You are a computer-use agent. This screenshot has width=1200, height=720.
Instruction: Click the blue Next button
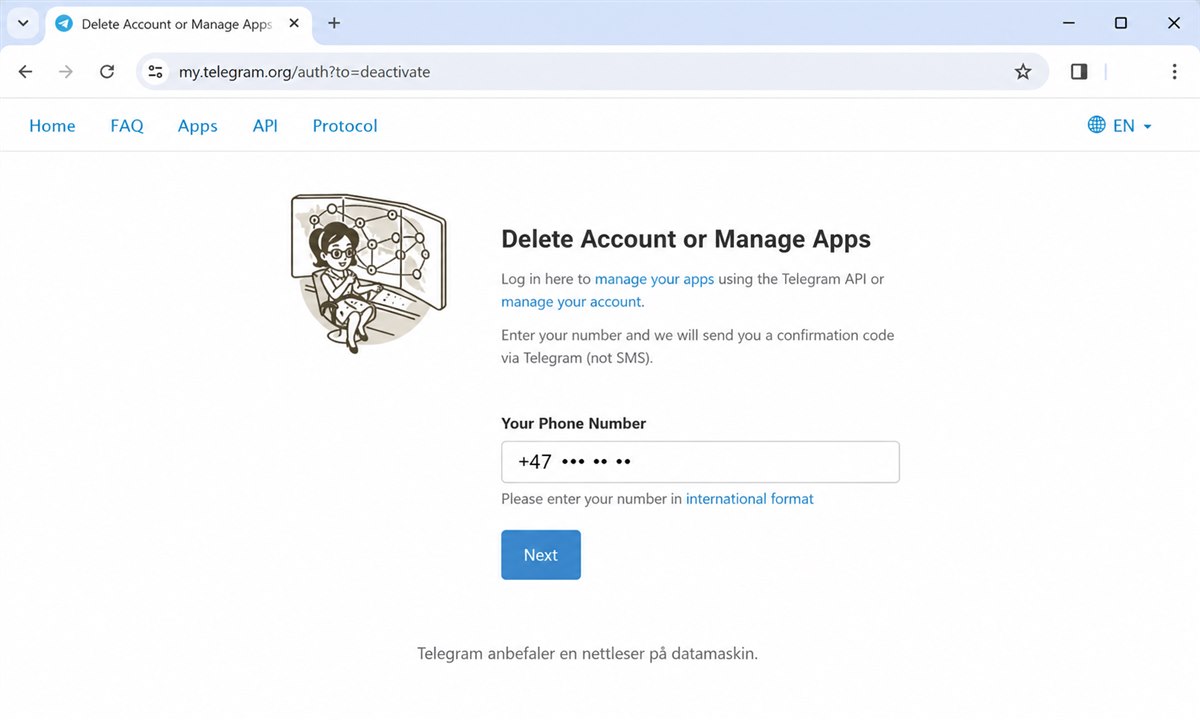tap(541, 555)
